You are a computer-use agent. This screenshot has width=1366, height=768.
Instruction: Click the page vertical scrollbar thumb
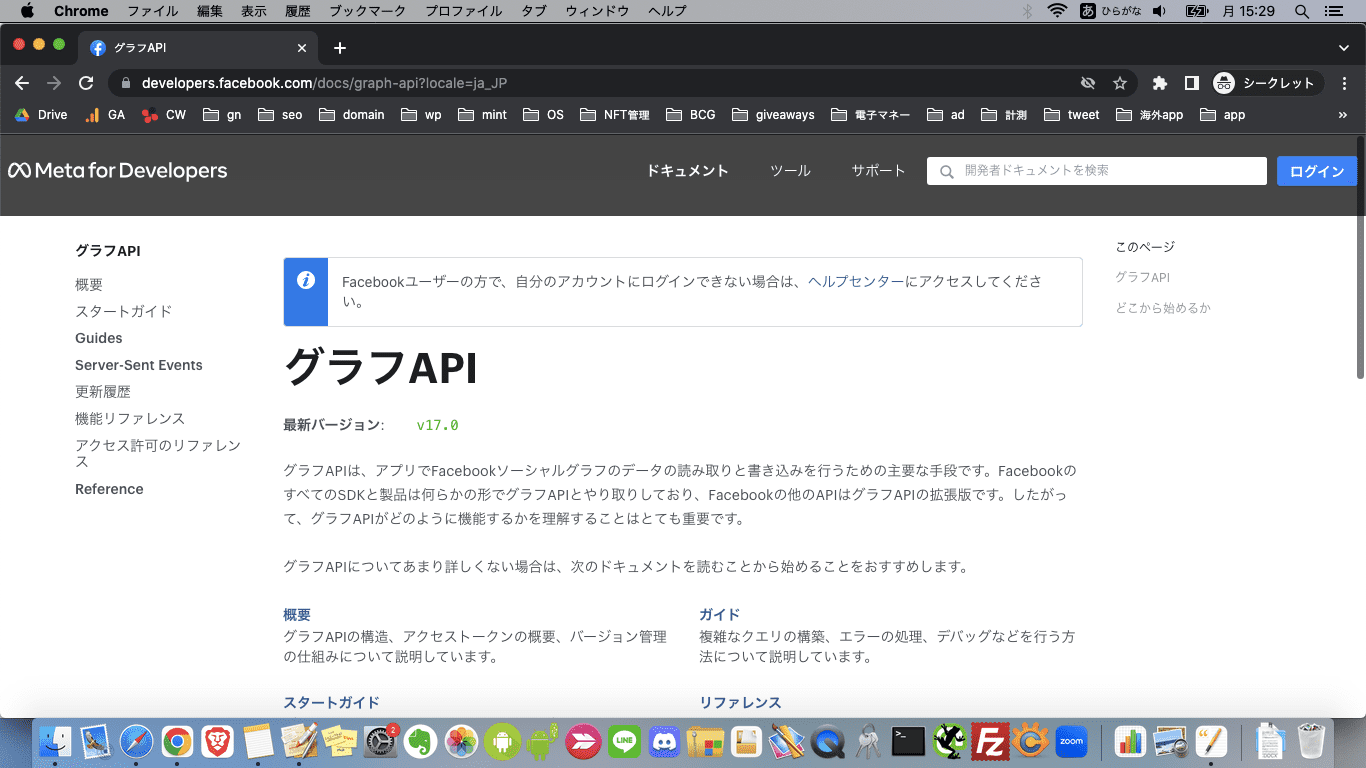tap(1360, 256)
